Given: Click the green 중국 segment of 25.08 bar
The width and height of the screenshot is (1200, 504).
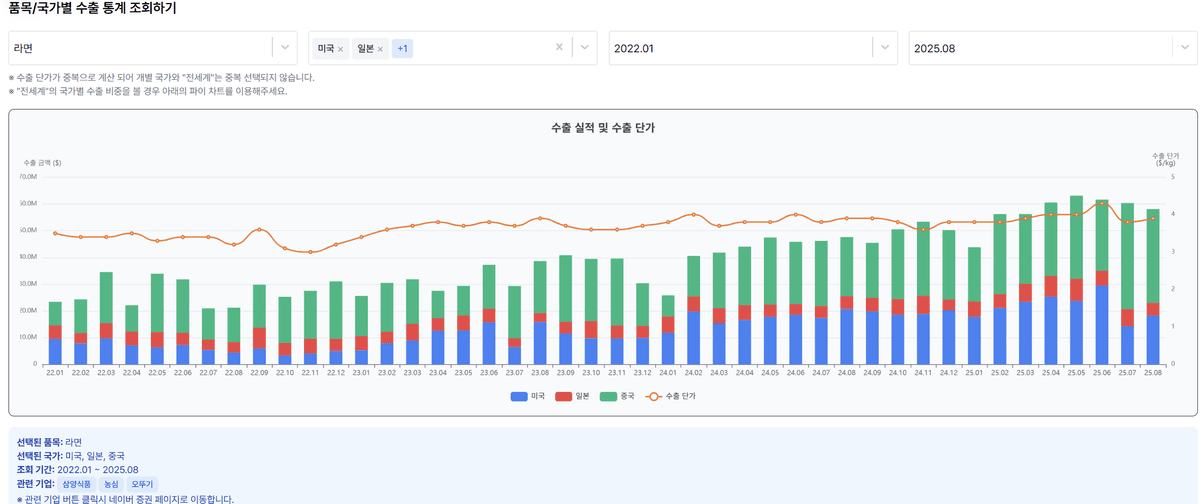Looking at the screenshot, I should 1153,256.
